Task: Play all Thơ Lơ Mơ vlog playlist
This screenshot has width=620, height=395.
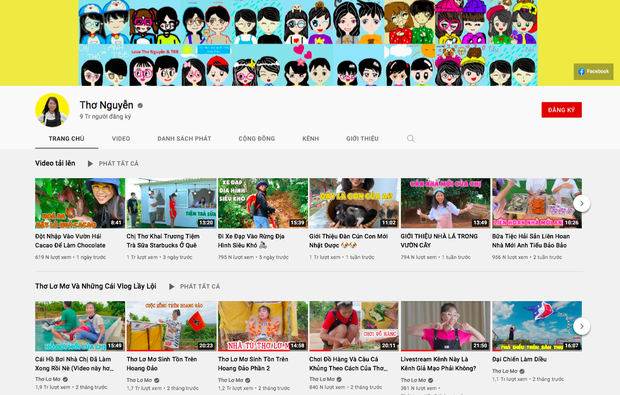Action: pos(194,286)
